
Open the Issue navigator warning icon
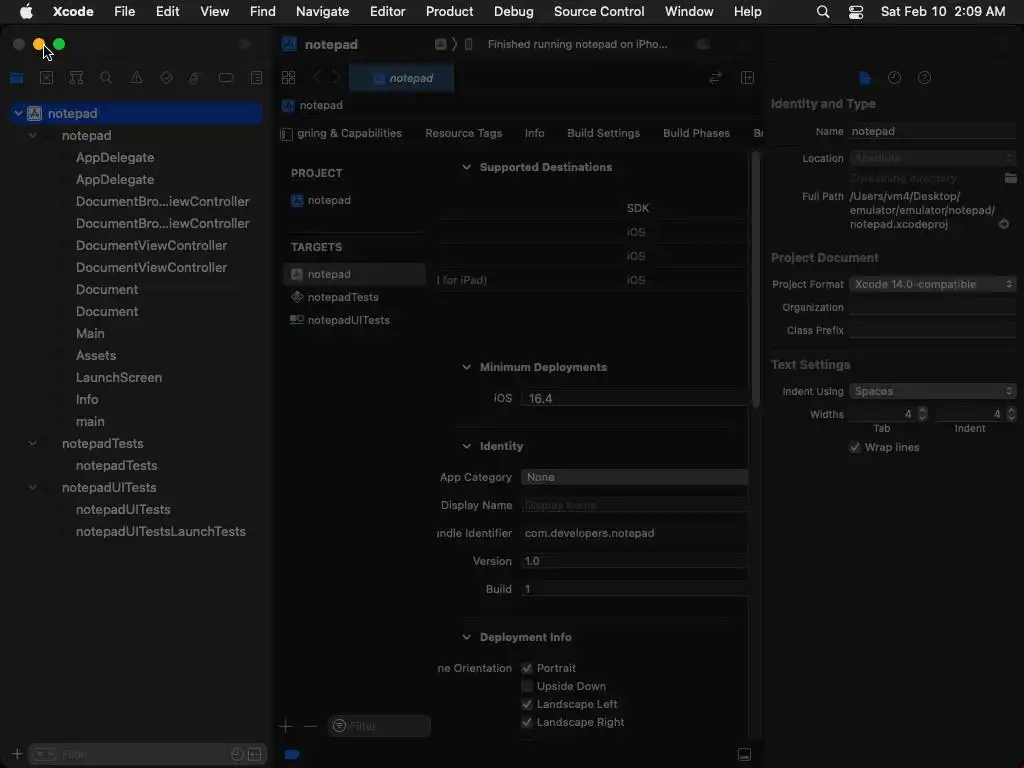136,78
